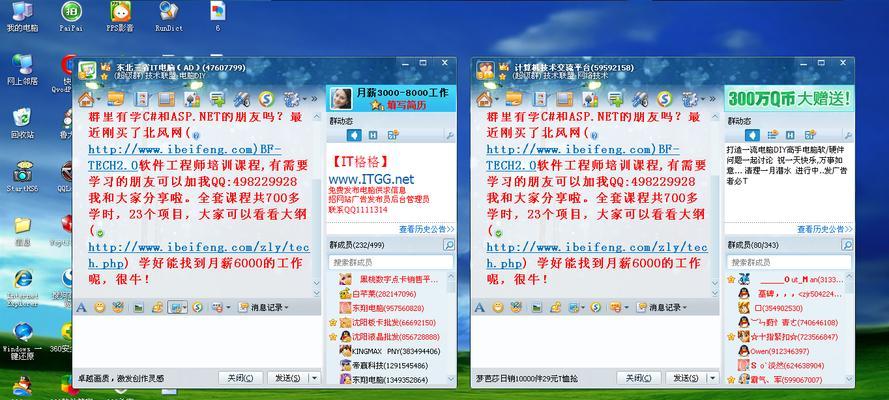The image size is (889, 400).
Task: Click send-picture icon in 东北三省IT电脑 window
Action: (x=138, y=308)
